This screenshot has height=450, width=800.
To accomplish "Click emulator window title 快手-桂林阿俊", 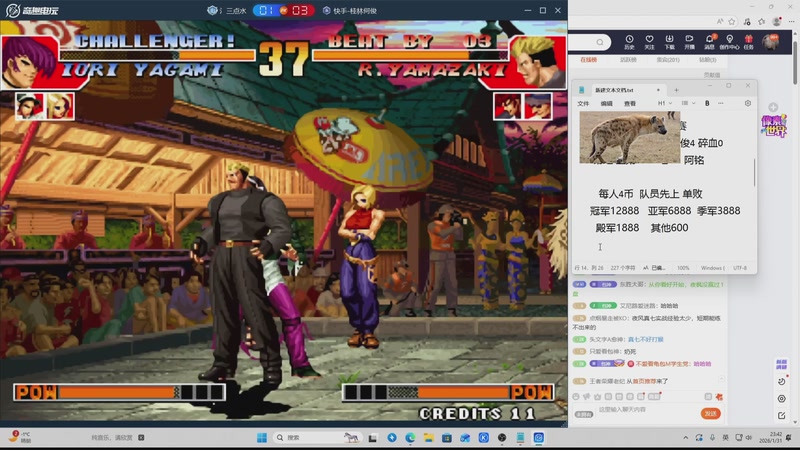I will click(355, 10).
